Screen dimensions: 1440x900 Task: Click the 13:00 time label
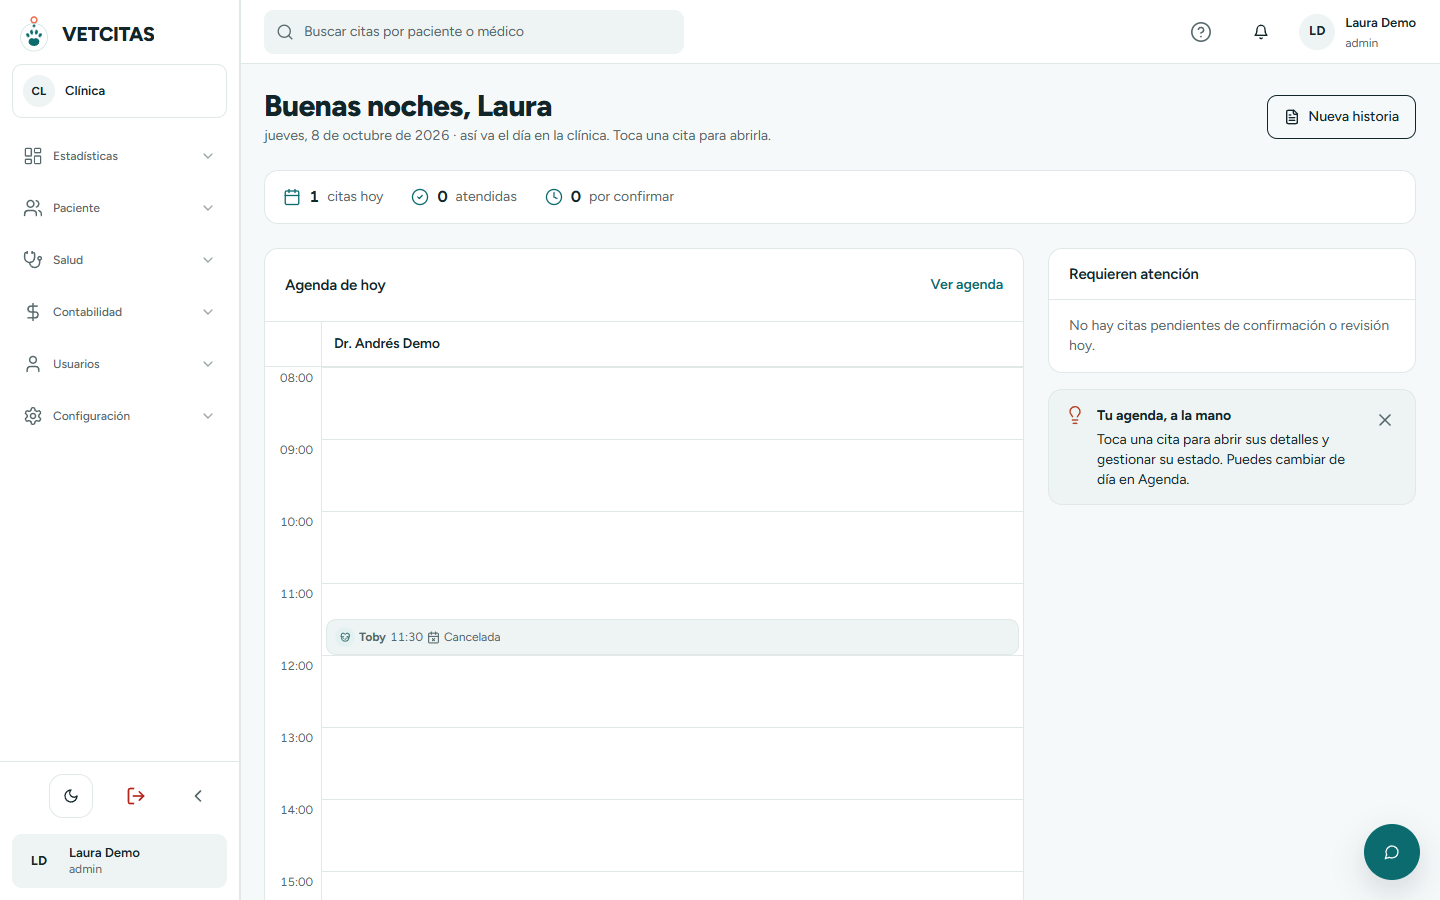[x=296, y=738]
